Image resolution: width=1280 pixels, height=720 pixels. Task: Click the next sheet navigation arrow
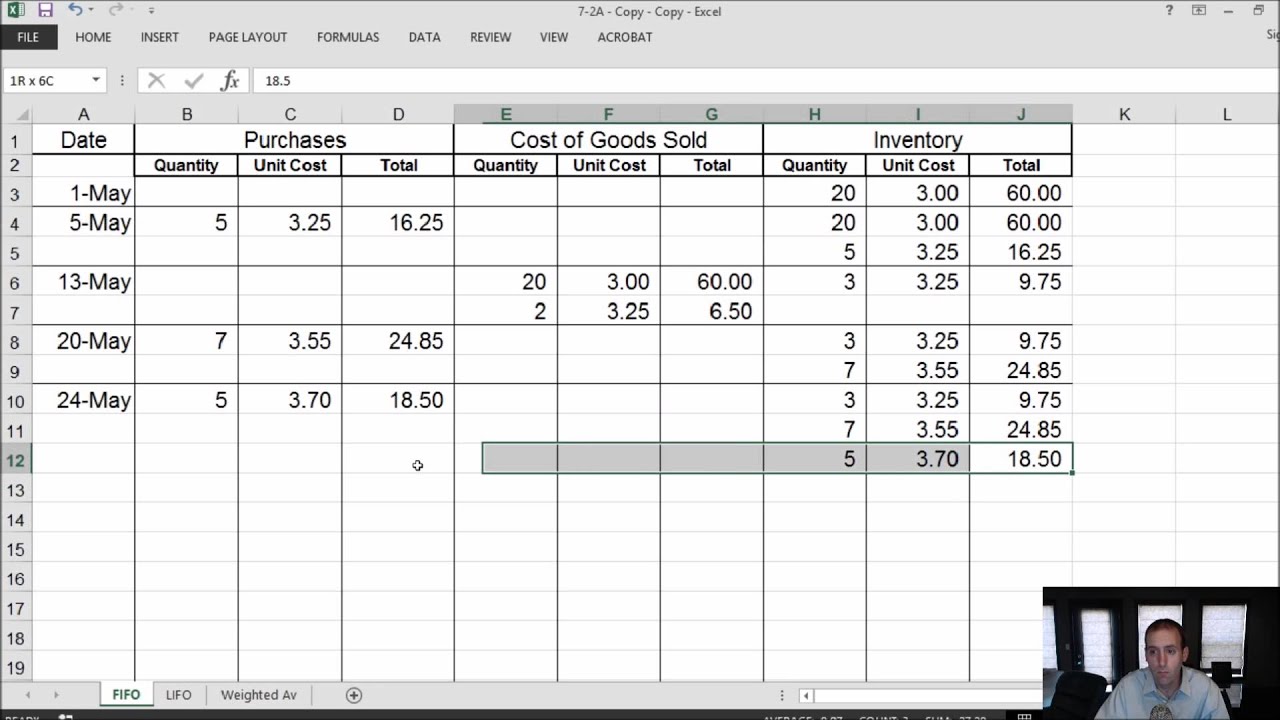pyautogui.click(x=55, y=694)
